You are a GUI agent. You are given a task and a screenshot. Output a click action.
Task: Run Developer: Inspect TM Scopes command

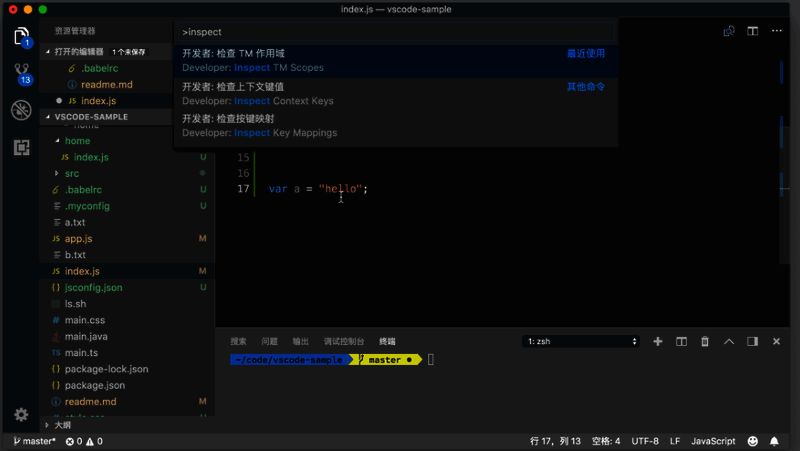(x=395, y=60)
